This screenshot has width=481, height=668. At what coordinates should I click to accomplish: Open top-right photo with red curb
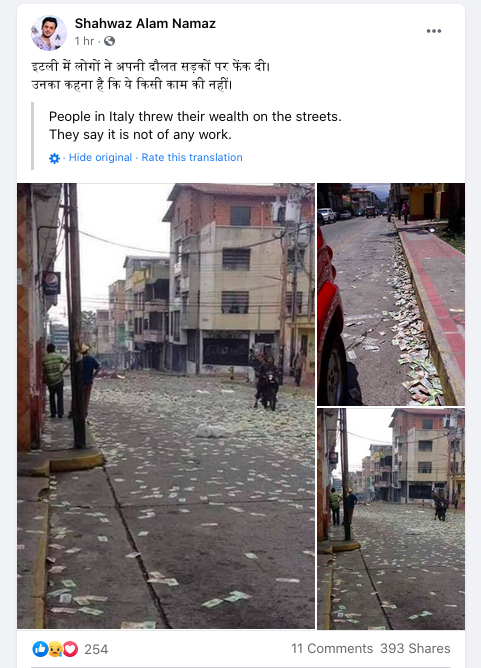coord(391,294)
